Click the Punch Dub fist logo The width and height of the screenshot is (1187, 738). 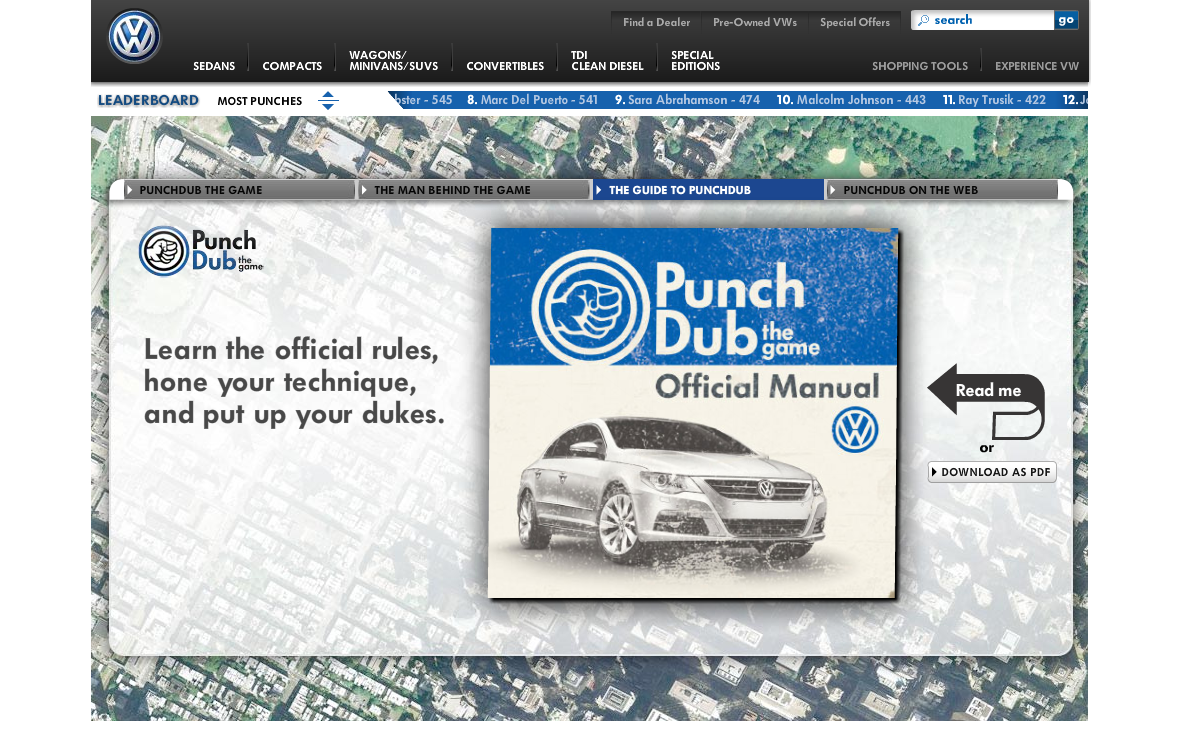164,251
